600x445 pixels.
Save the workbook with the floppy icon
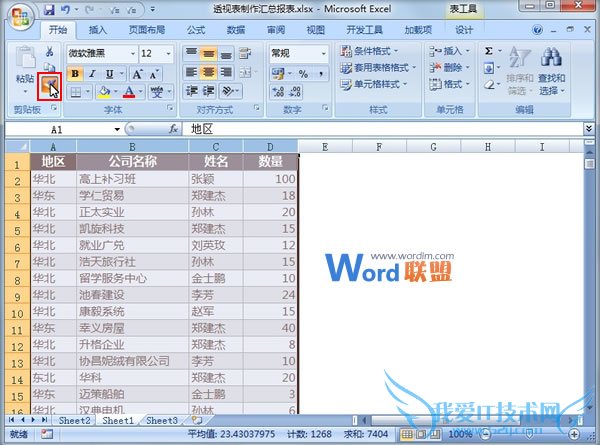click(49, 10)
